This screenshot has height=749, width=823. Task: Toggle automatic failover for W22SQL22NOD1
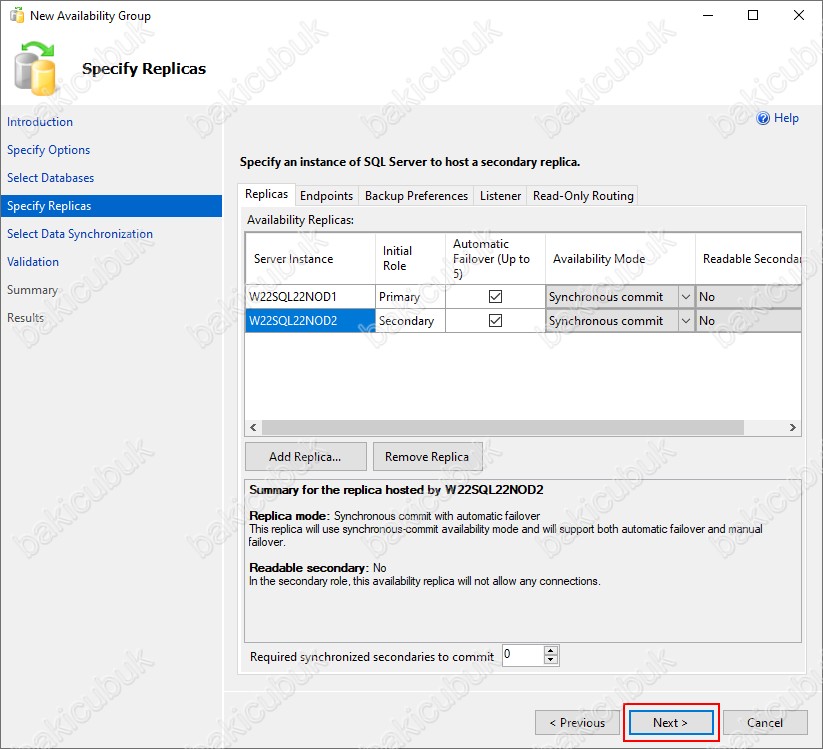tap(495, 297)
